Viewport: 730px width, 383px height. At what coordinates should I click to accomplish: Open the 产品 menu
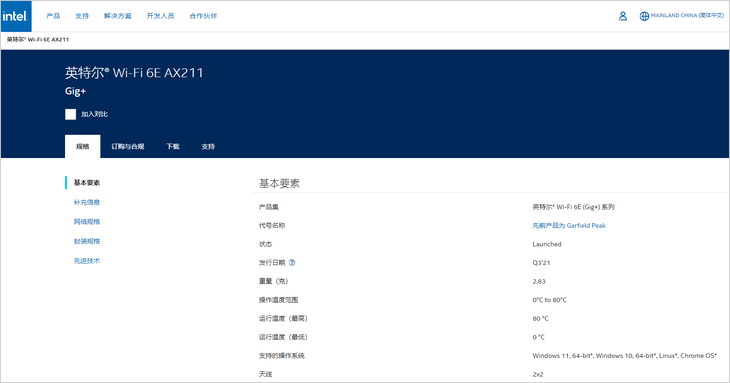[x=53, y=16]
